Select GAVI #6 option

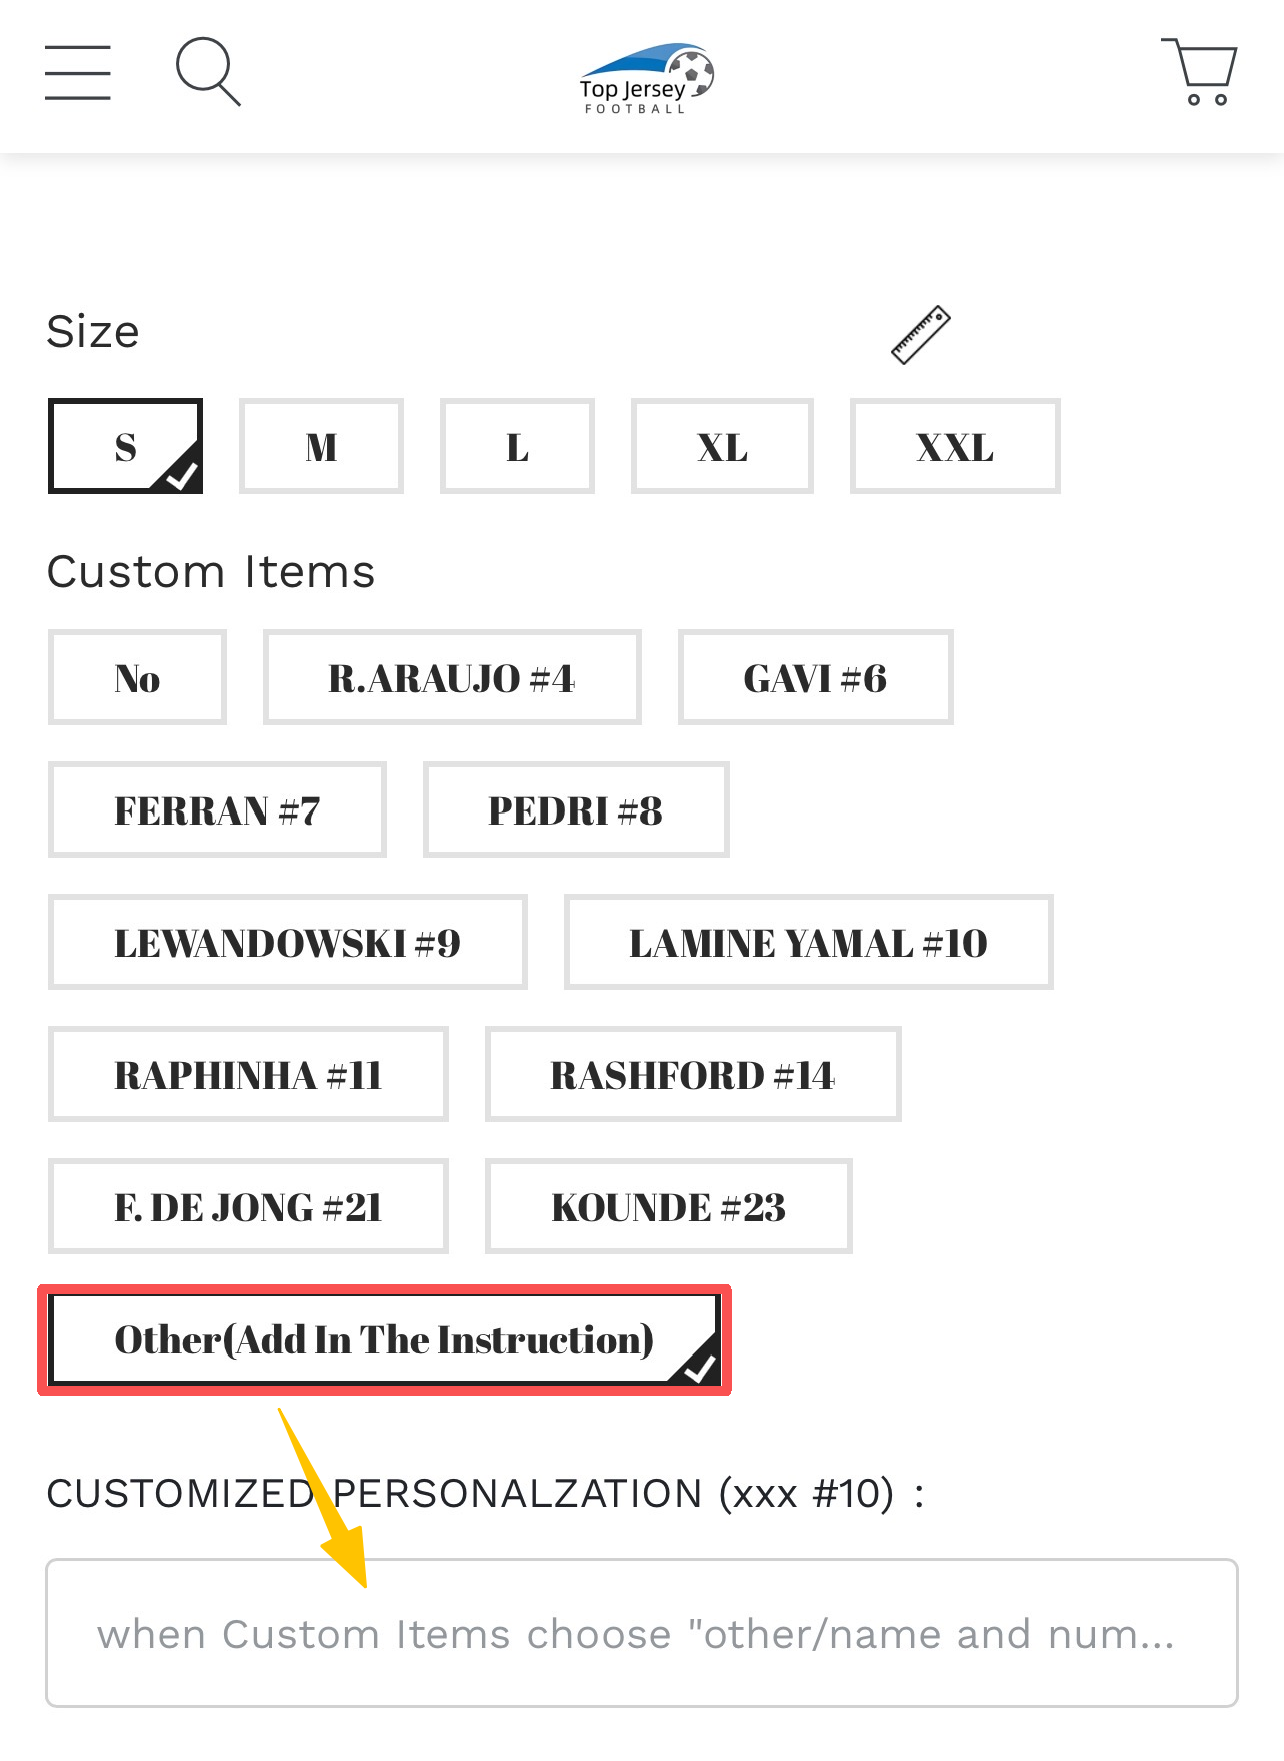coord(815,678)
